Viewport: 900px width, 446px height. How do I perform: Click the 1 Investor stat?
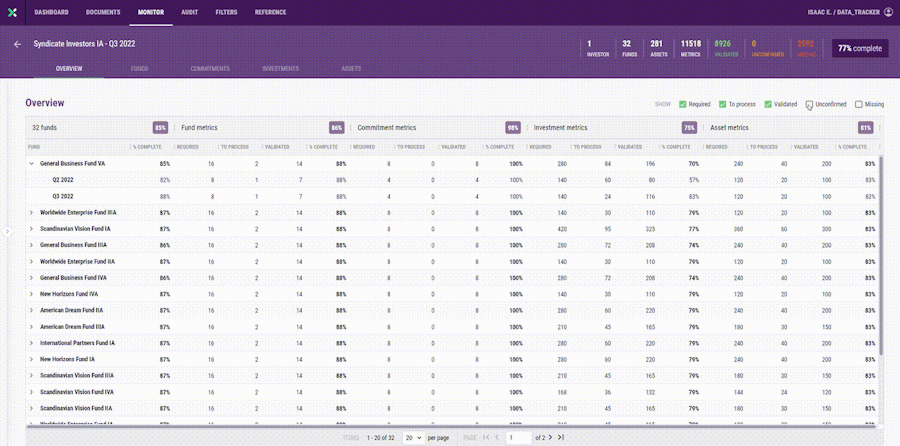coord(598,48)
